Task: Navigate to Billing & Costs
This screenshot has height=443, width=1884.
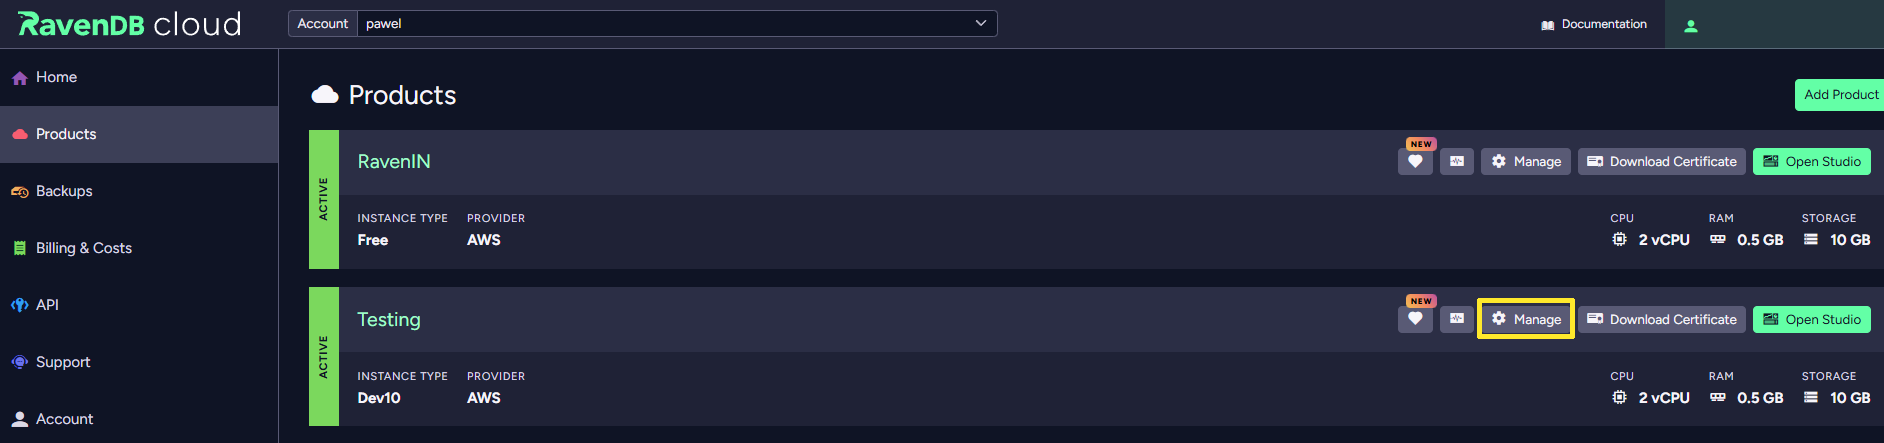Action: coord(83,248)
